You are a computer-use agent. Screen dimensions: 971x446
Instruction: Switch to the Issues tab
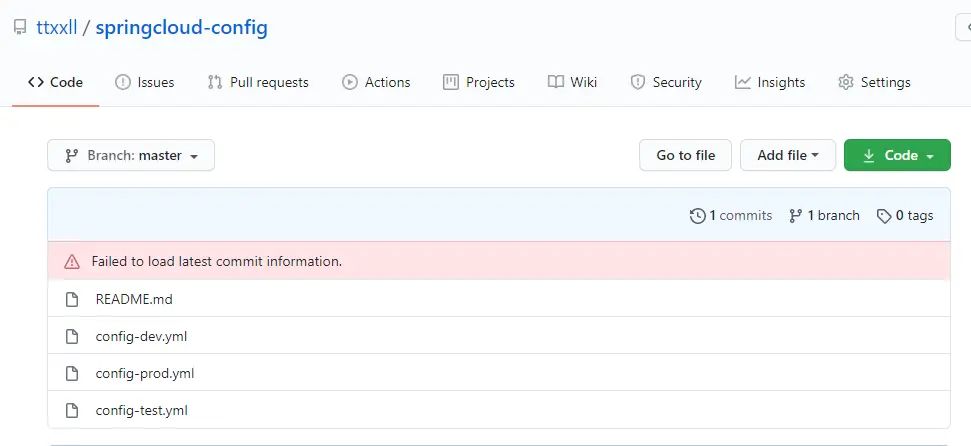click(x=144, y=82)
